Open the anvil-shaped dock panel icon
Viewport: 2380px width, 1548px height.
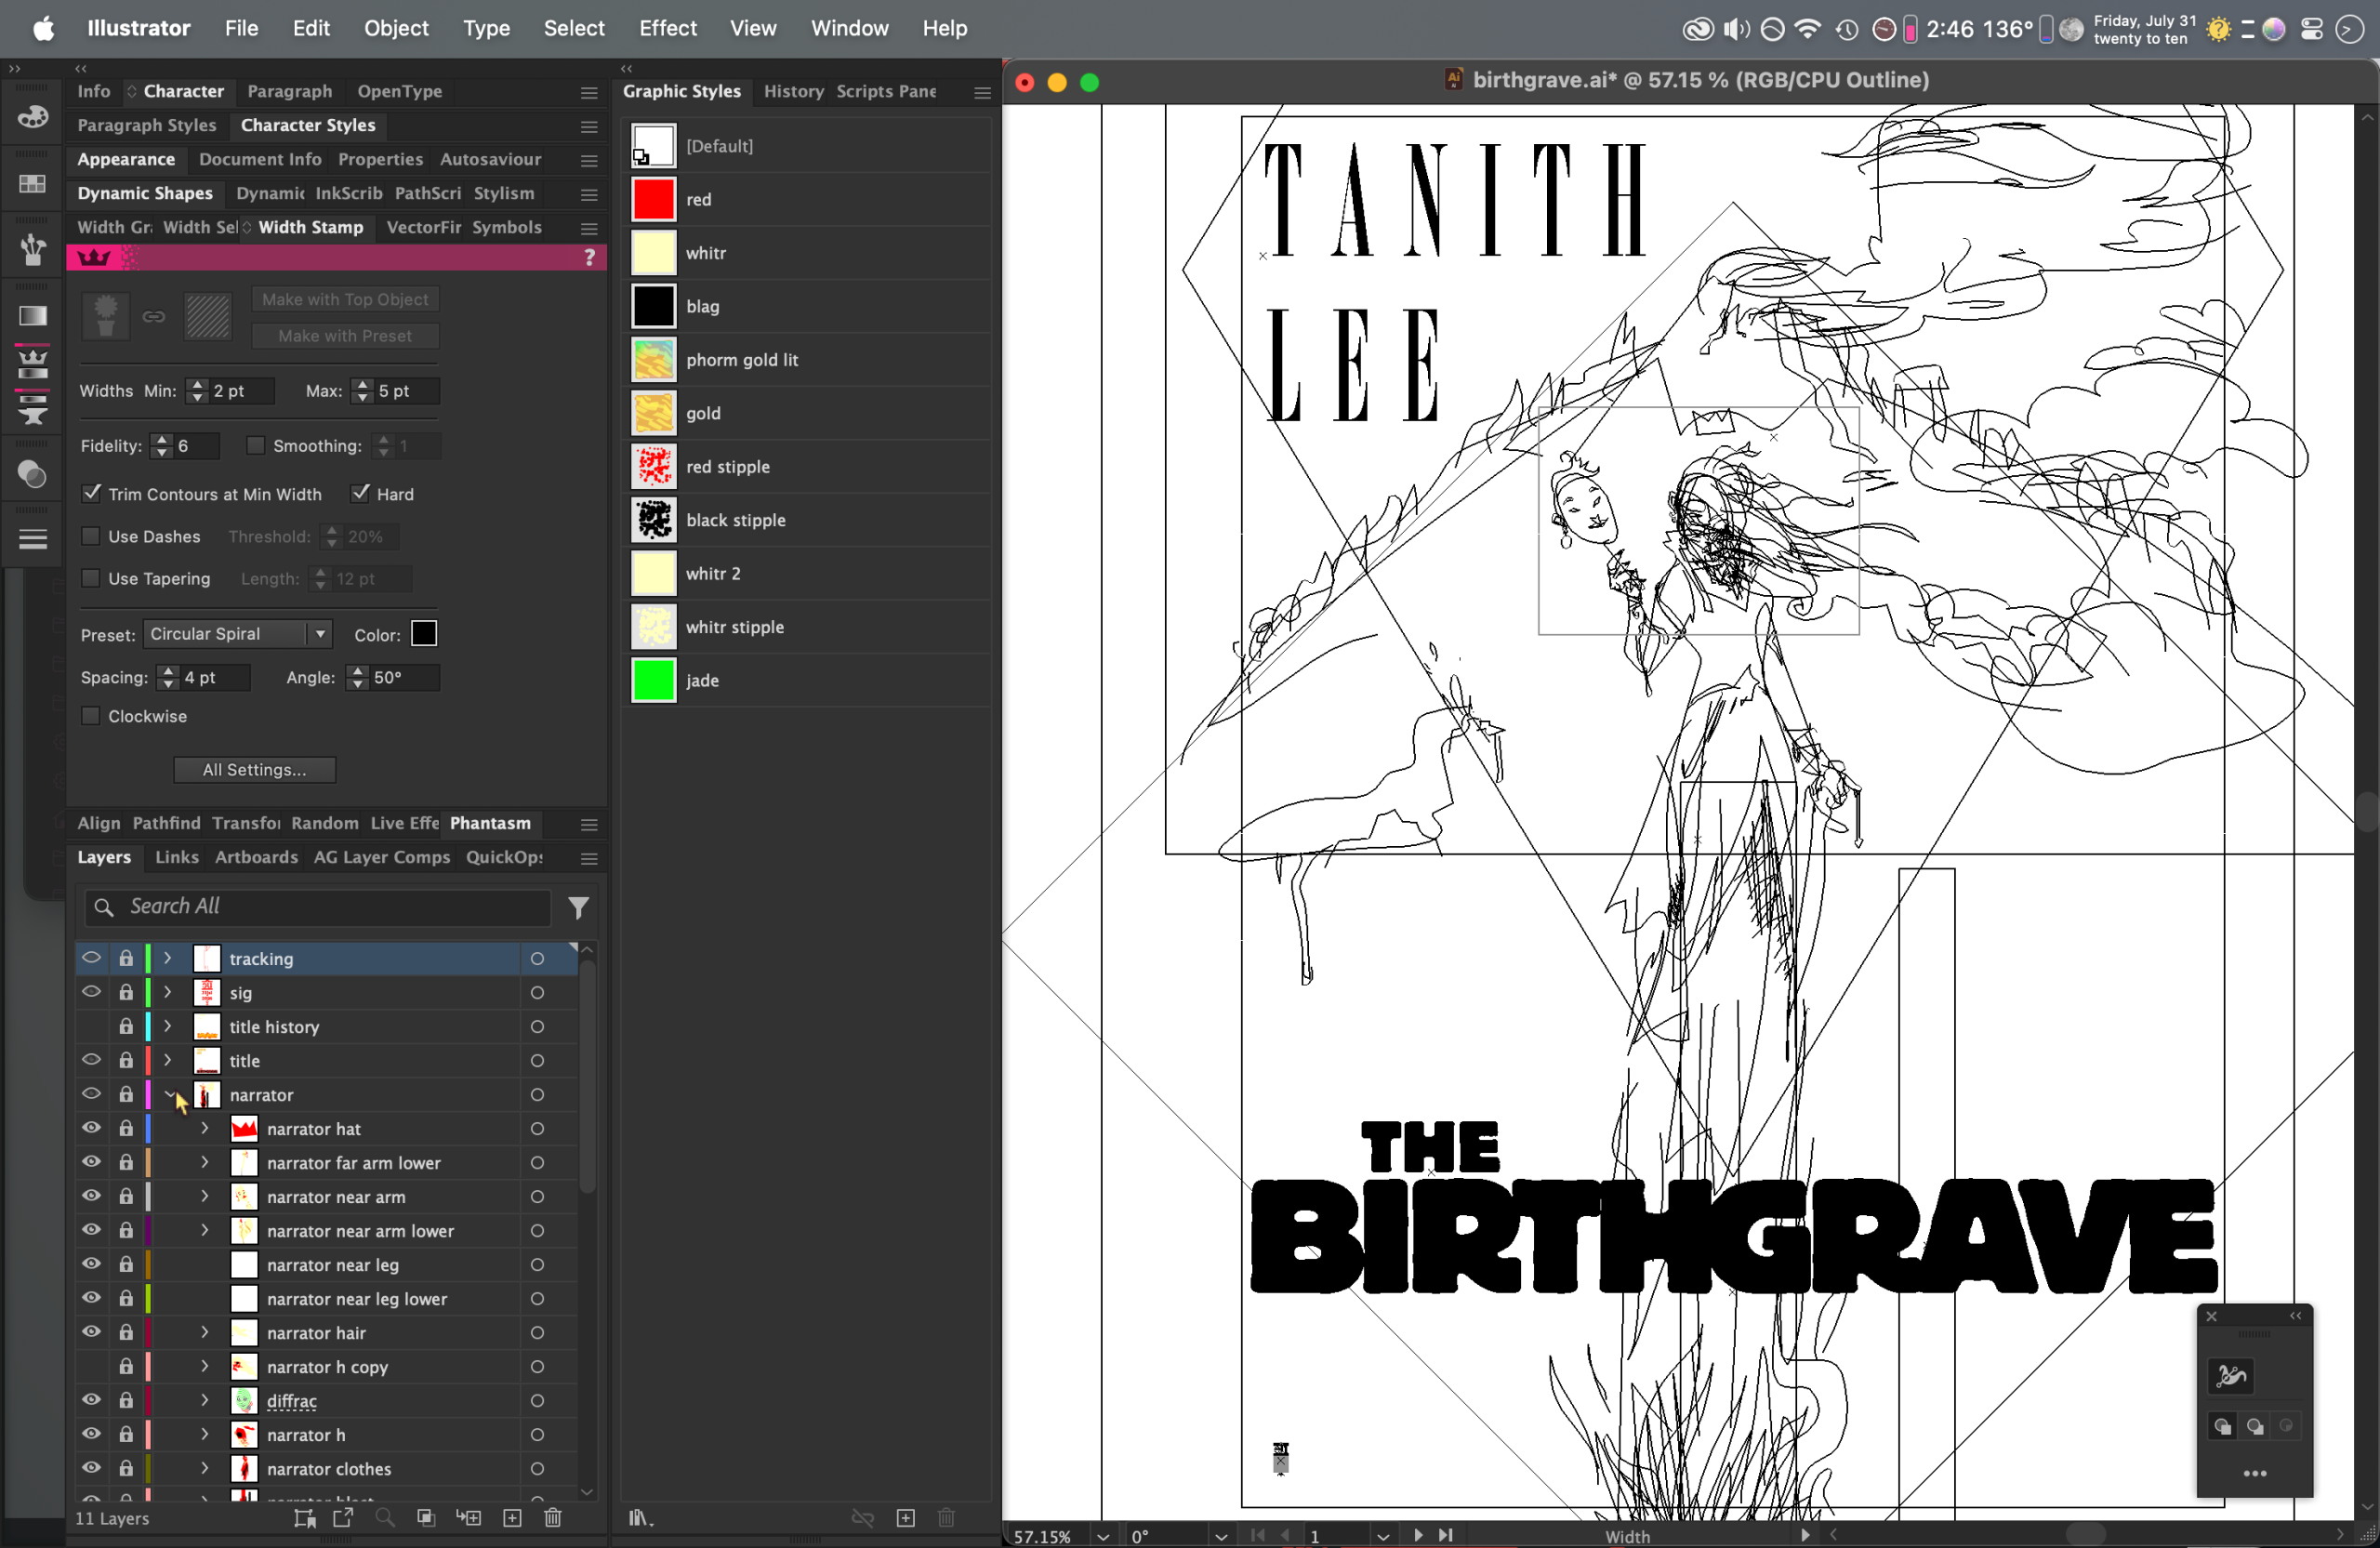pyautogui.click(x=32, y=409)
